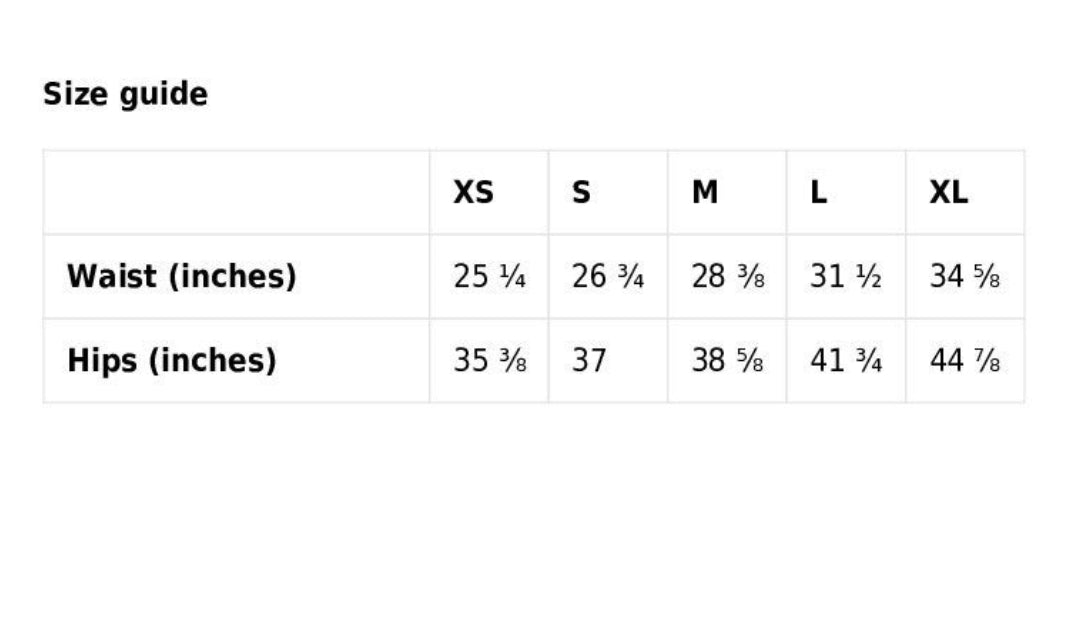Click the Size guide heading

[125, 94]
